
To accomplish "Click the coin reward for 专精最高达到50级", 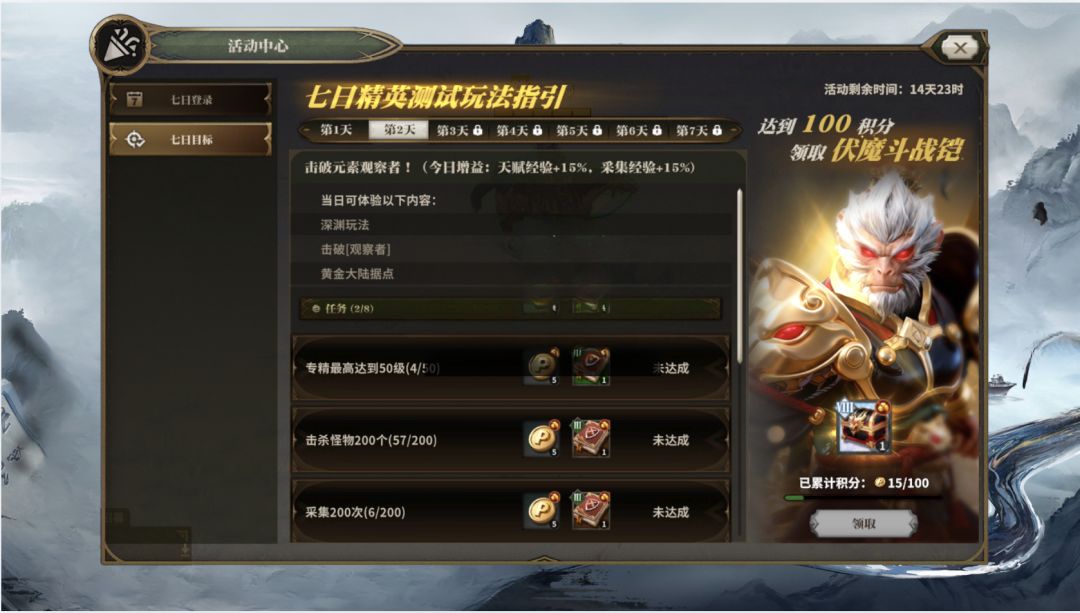I will pyautogui.click(x=541, y=366).
